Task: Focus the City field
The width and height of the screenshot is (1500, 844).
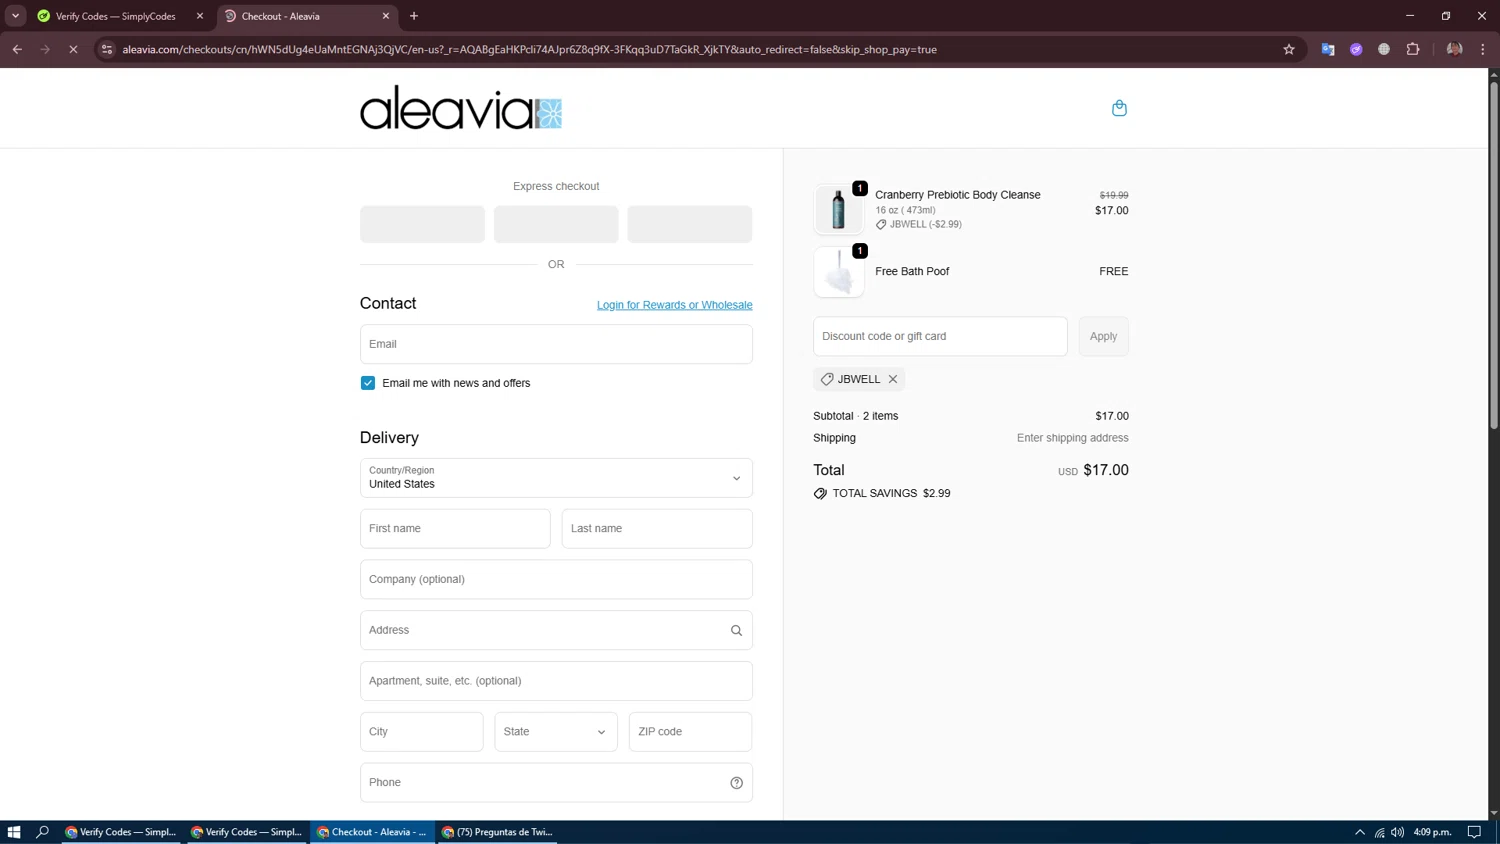Action: [422, 732]
